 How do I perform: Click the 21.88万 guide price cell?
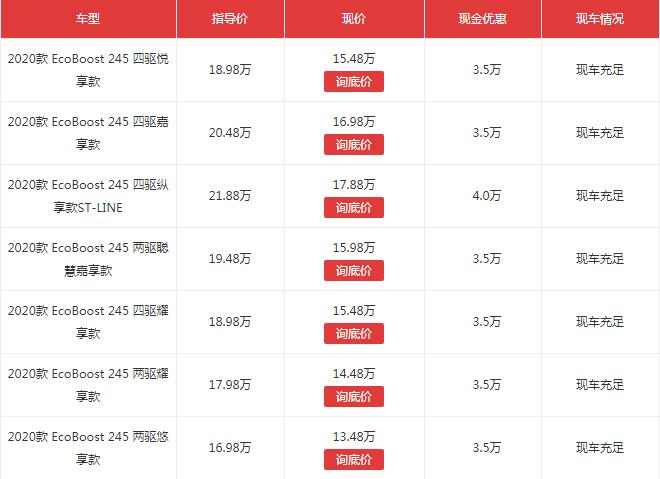click(230, 196)
